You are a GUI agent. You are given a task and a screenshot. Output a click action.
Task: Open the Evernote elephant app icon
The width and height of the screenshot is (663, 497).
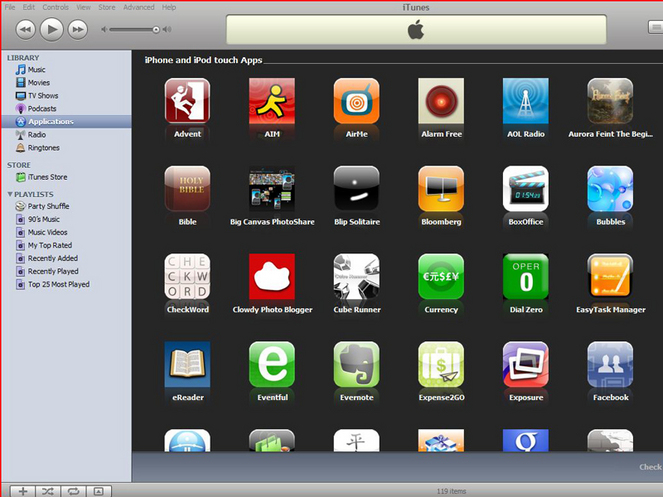point(356,365)
